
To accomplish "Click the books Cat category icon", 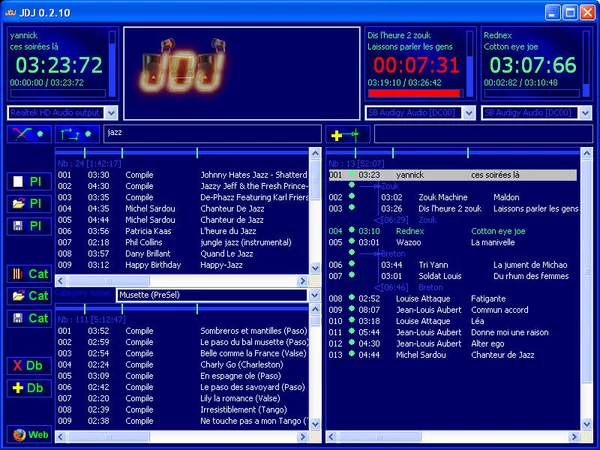I will click(29, 274).
